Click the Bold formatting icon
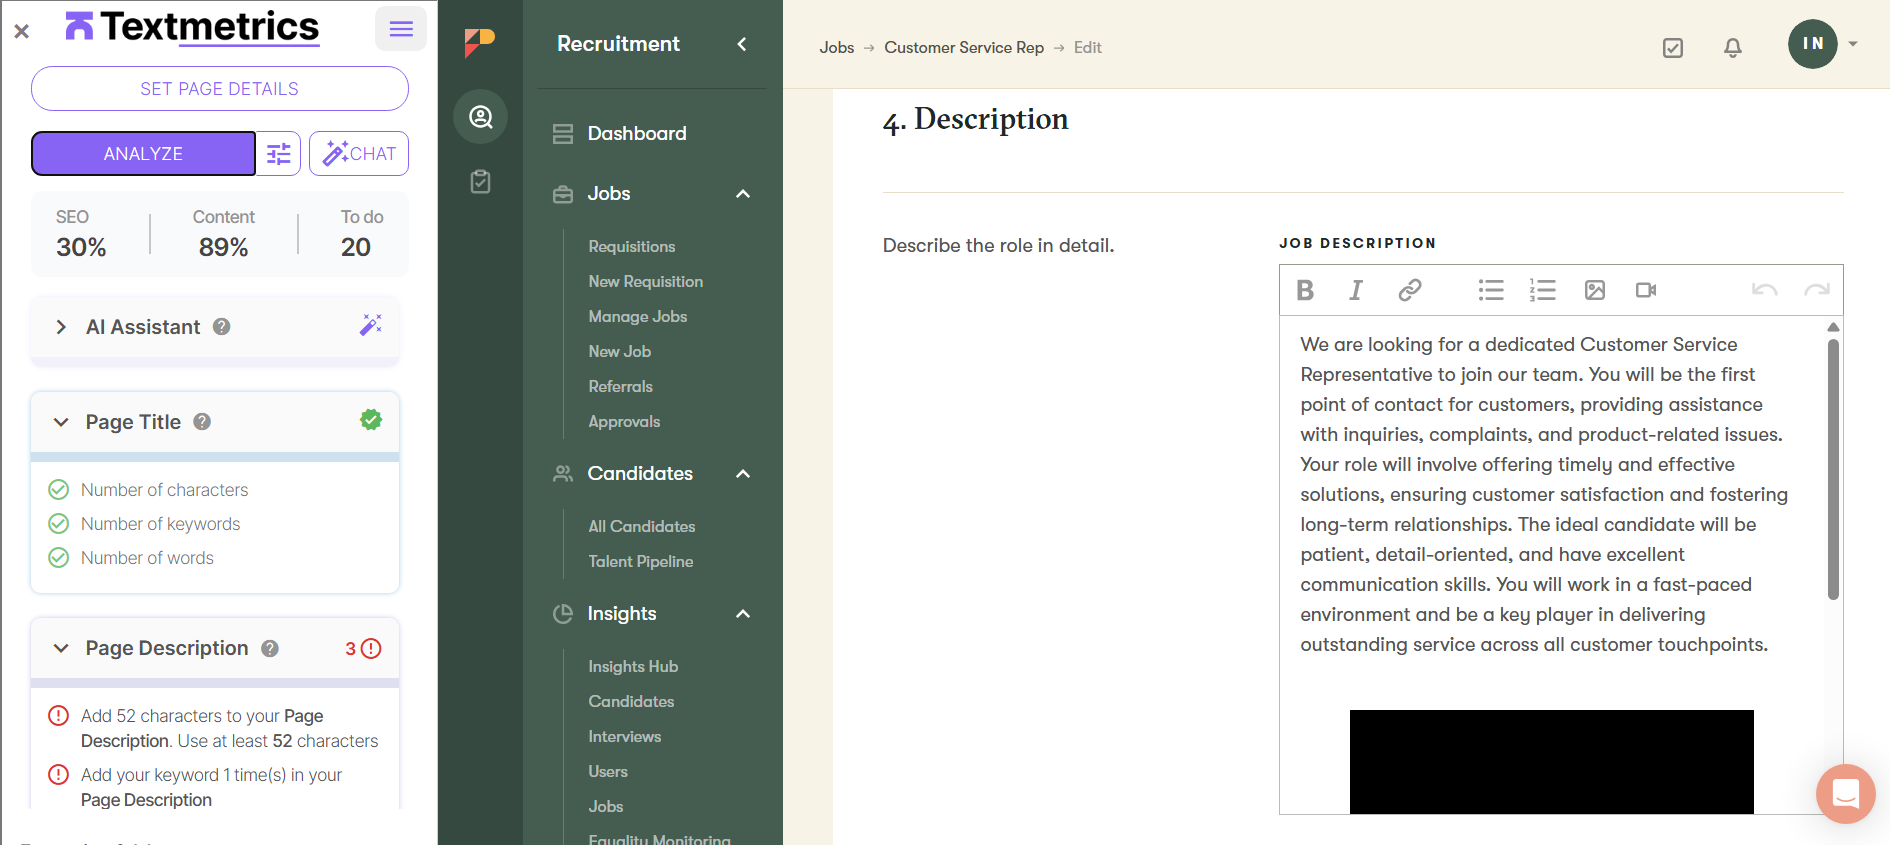Image resolution: width=1890 pixels, height=845 pixels. click(x=1305, y=290)
